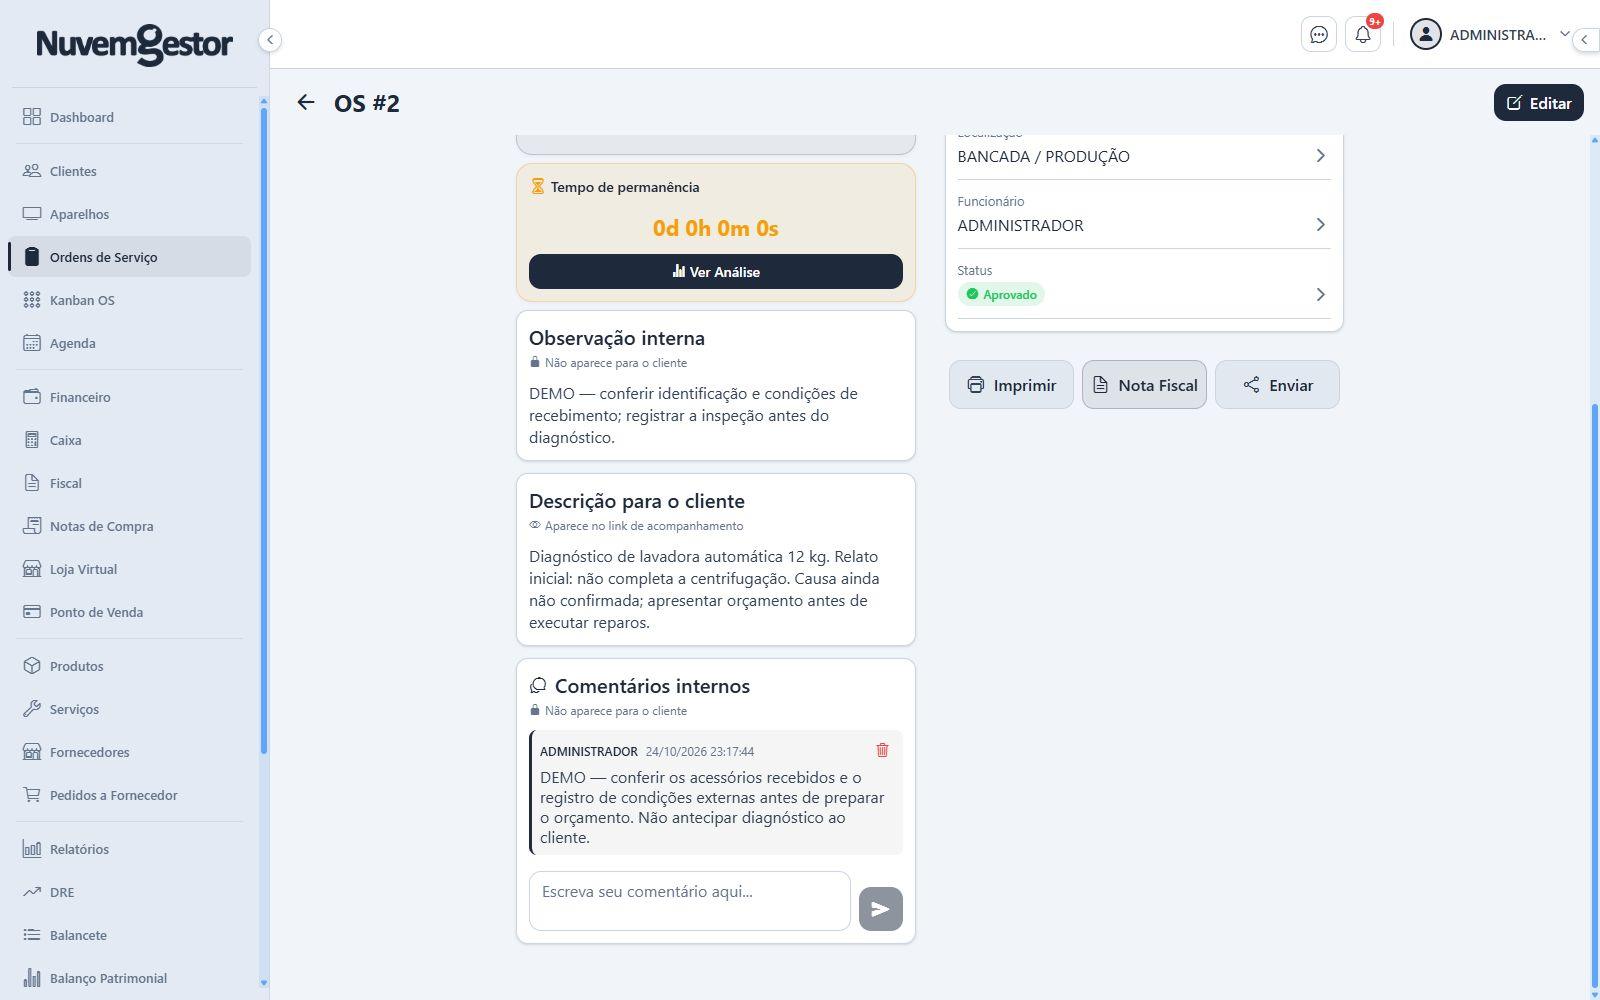Screen dimensions: 1600x1000
Task: Click the Nota Fiscal button
Action: 1144,385
